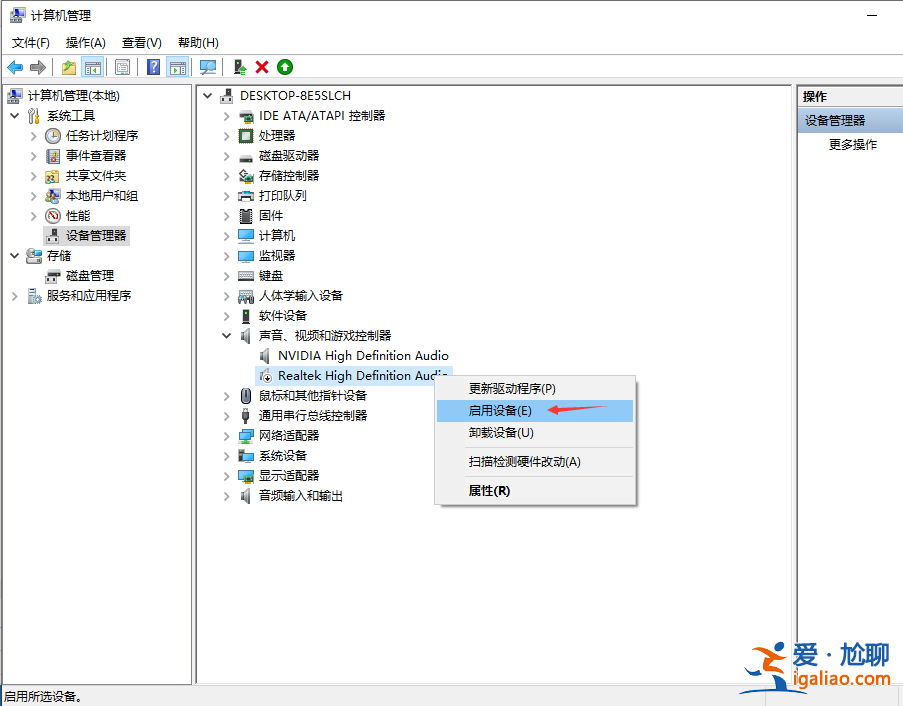Open the 操作(A) menu
This screenshot has width=903, height=706.
(85, 42)
